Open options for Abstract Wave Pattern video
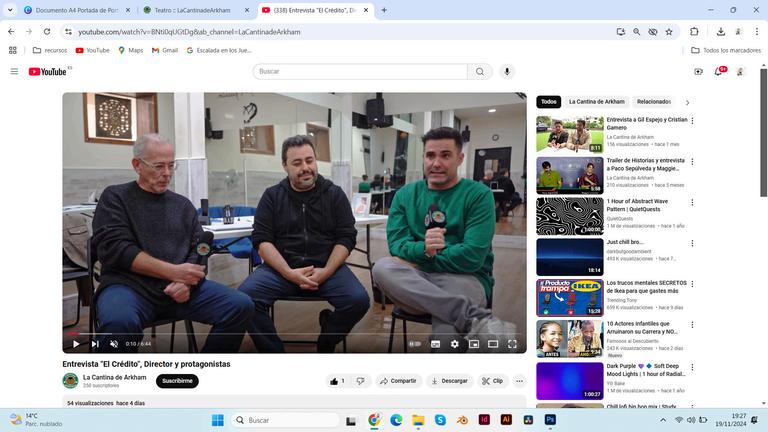The height and width of the screenshot is (432, 768). (692, 202)
